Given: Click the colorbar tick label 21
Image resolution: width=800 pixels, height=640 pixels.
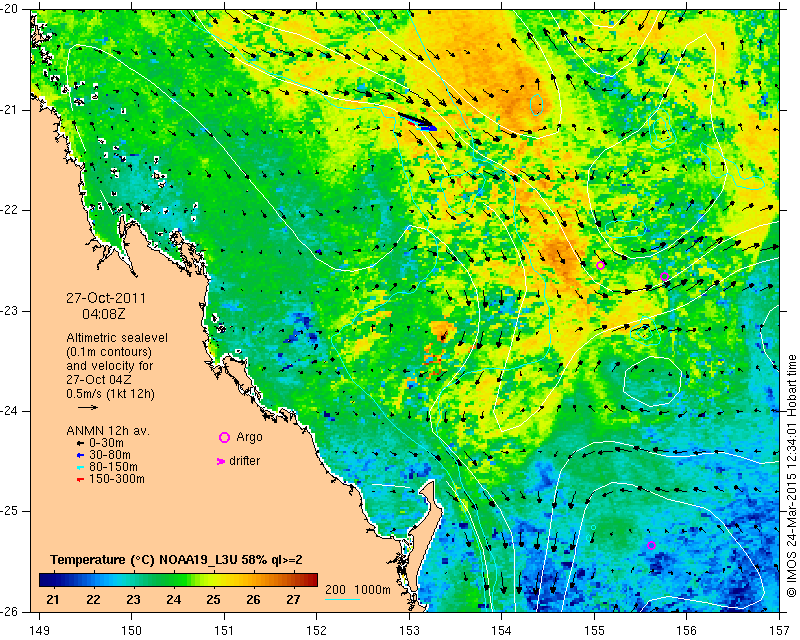Looking at the screenshot, I should pyautogui.click(x=53, y=600).
